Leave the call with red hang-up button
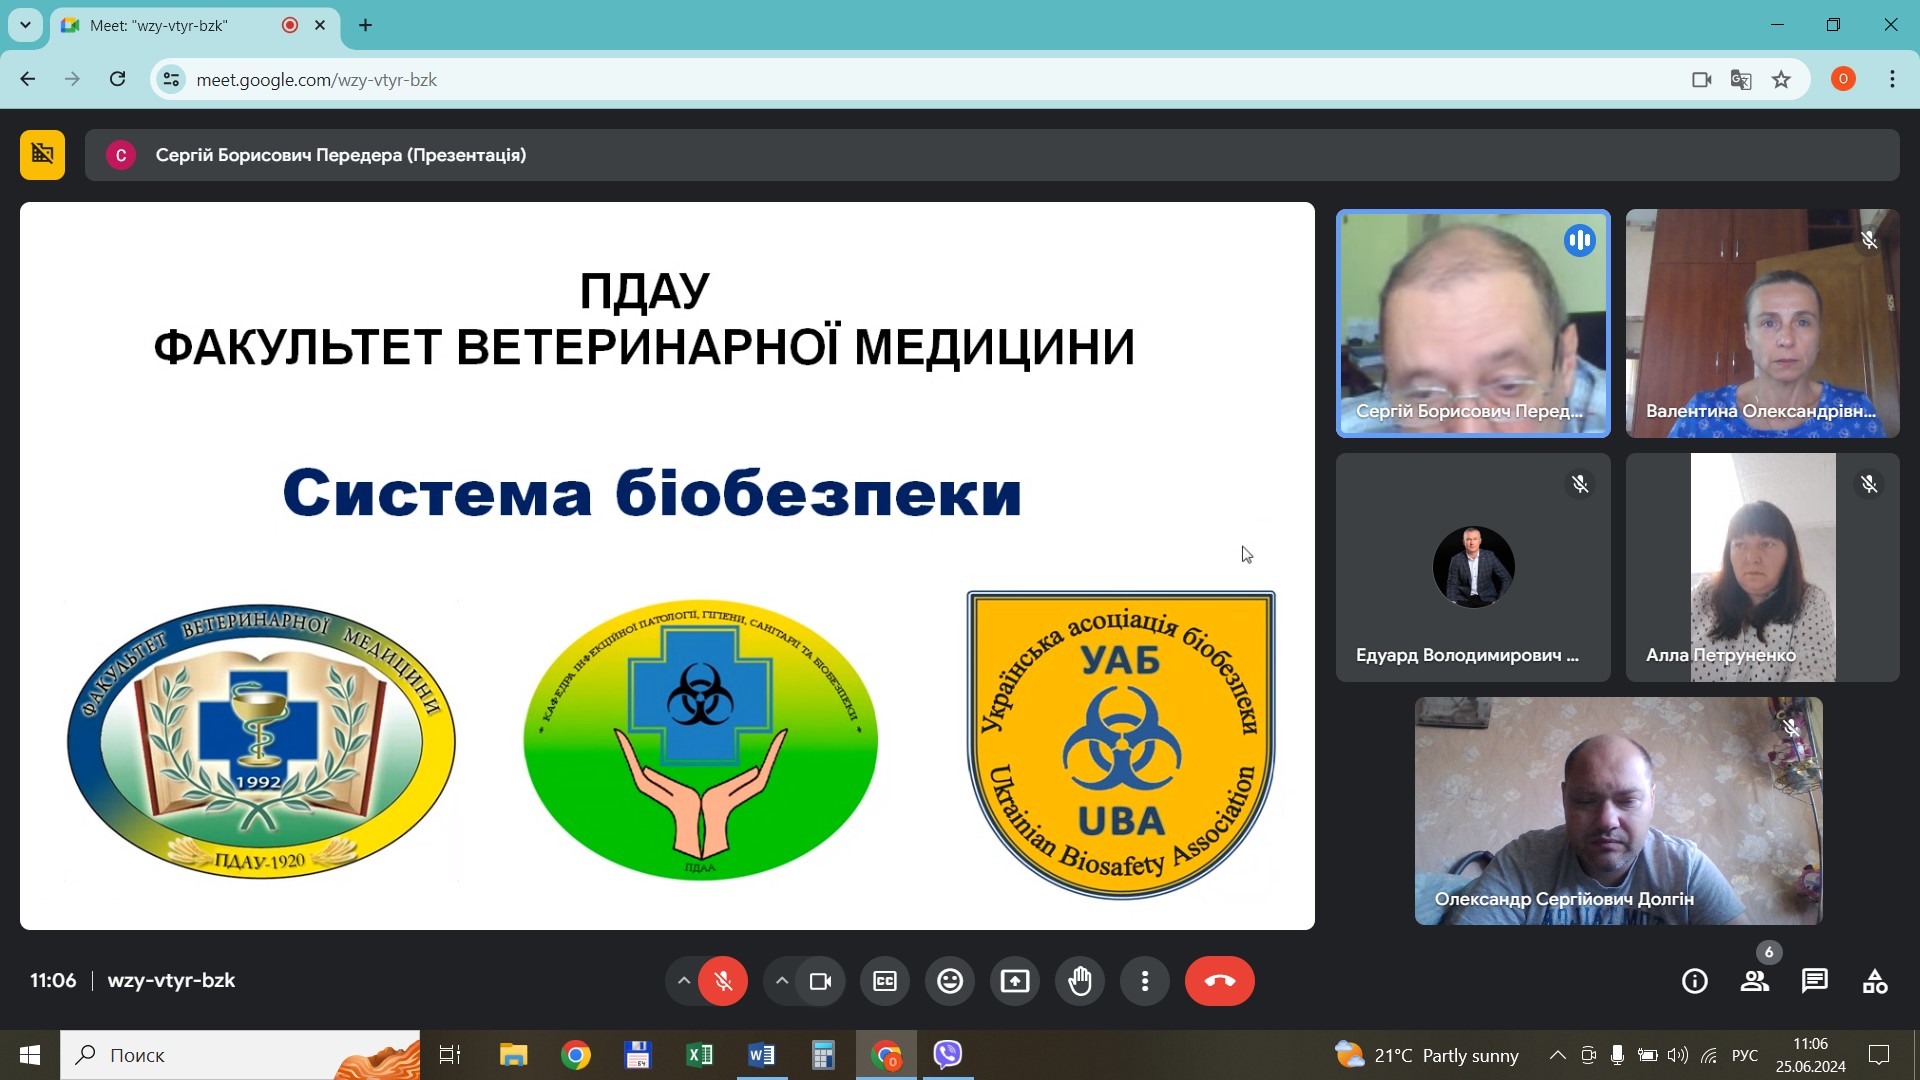The width and height of the screenshot is (1920, 1080). tap(1220, 981)
